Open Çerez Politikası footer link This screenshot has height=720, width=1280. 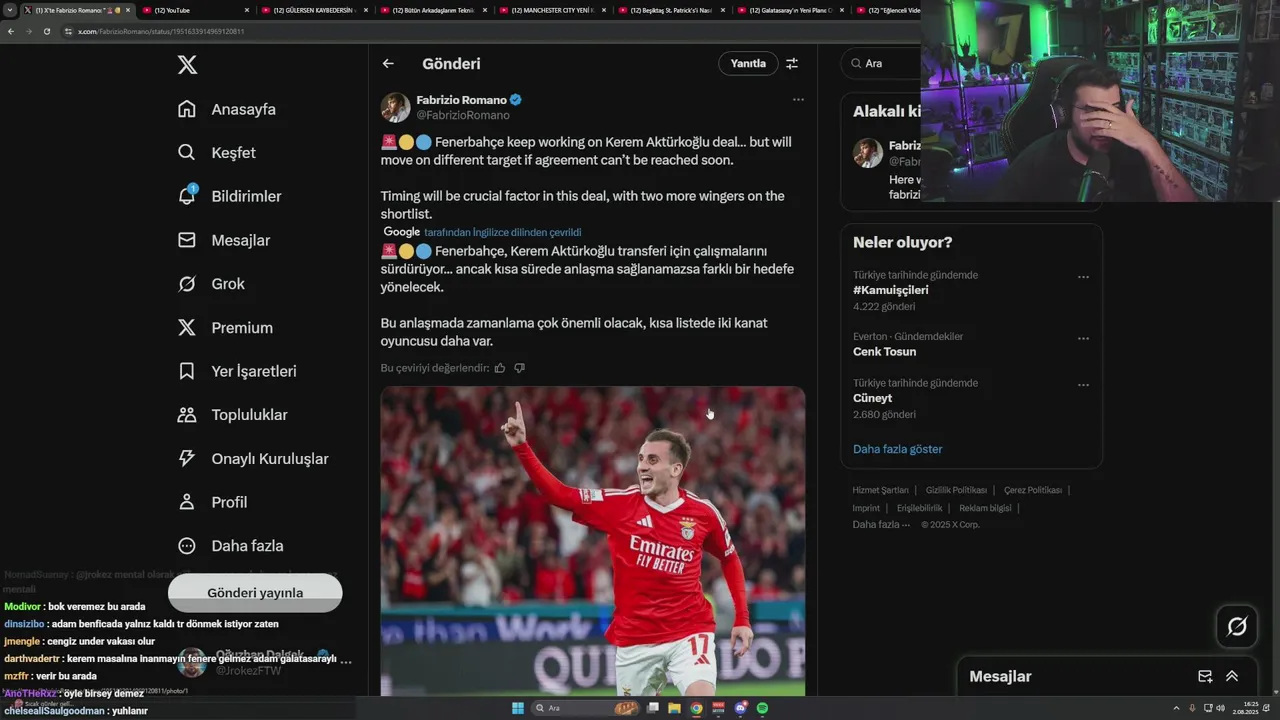point(1033,490)
